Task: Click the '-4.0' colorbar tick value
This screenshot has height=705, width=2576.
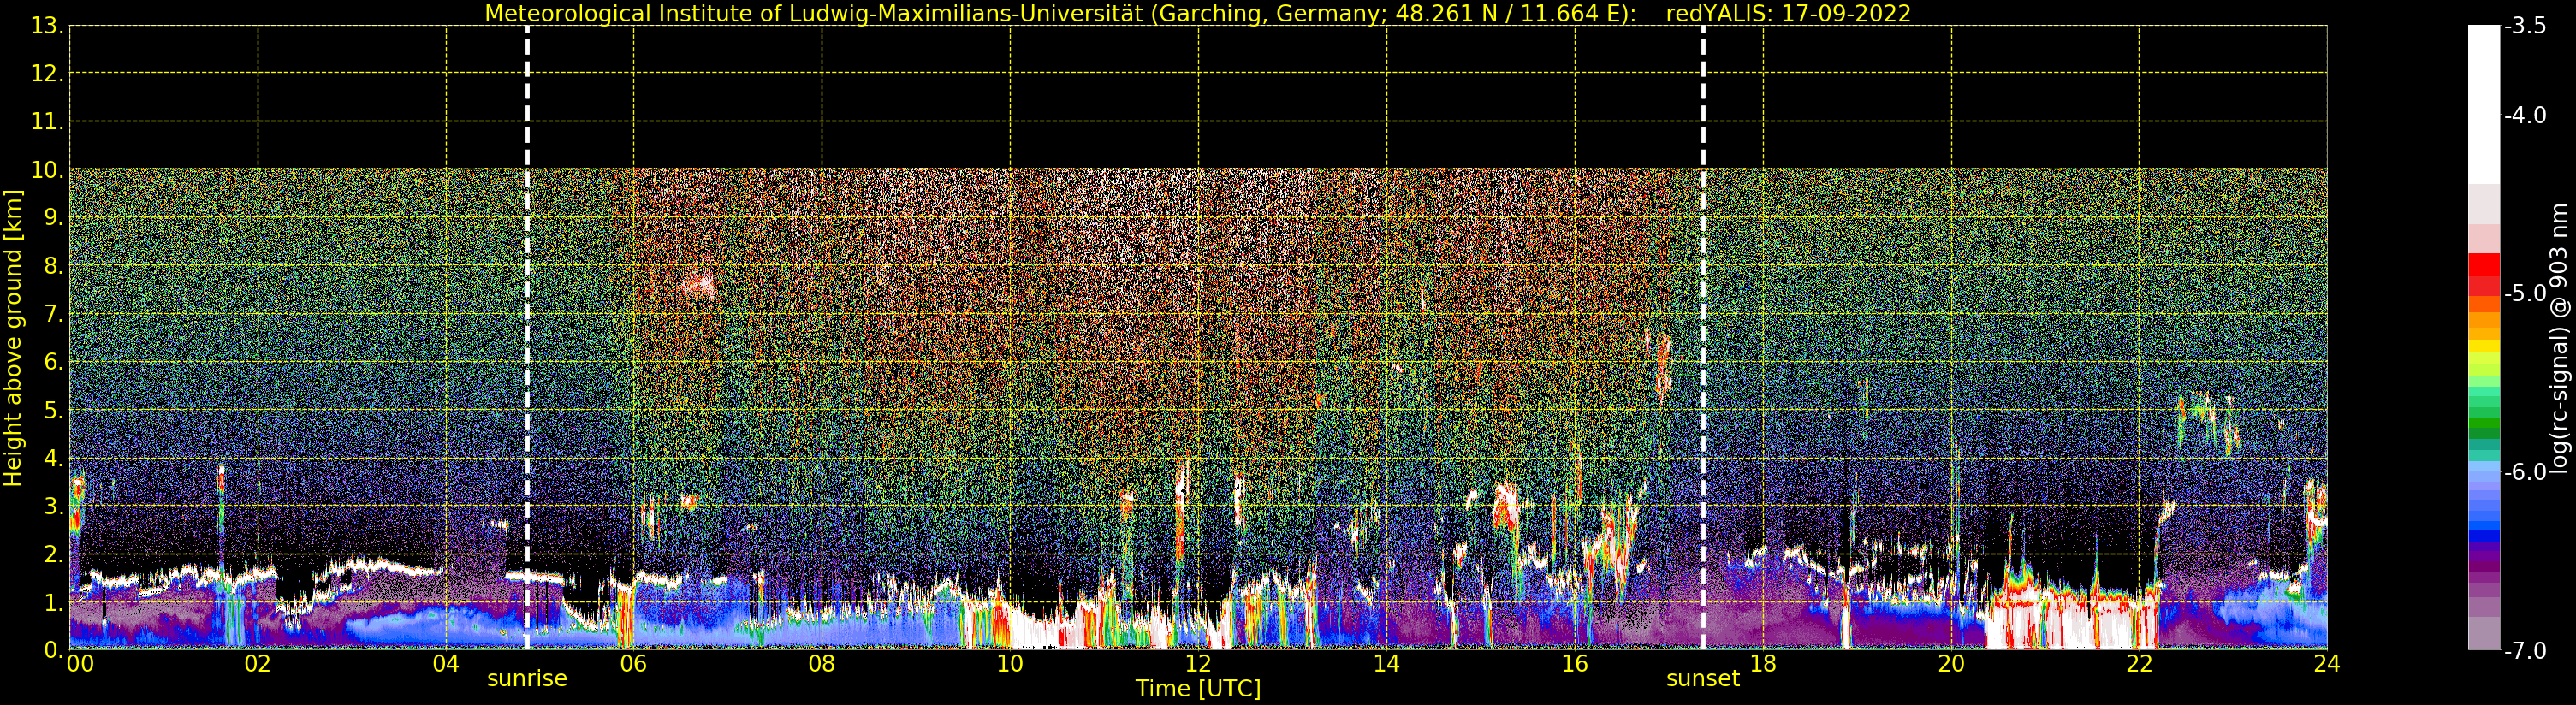Action: click(x=2525, y=116)
